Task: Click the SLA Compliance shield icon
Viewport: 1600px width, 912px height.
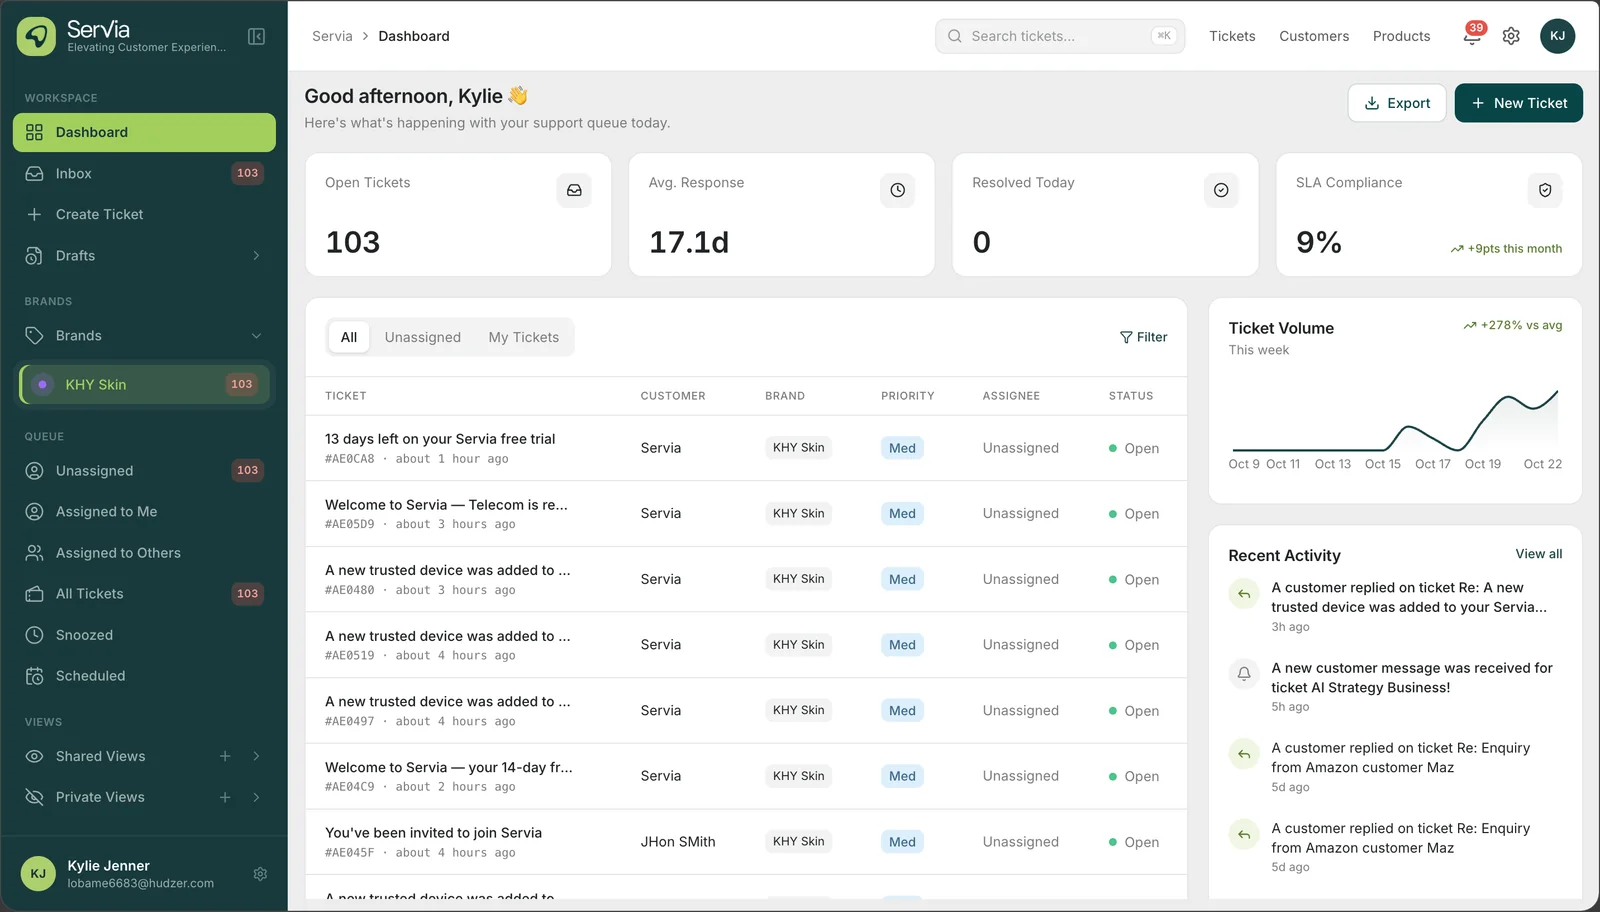Action: (x=1545, y=190)
